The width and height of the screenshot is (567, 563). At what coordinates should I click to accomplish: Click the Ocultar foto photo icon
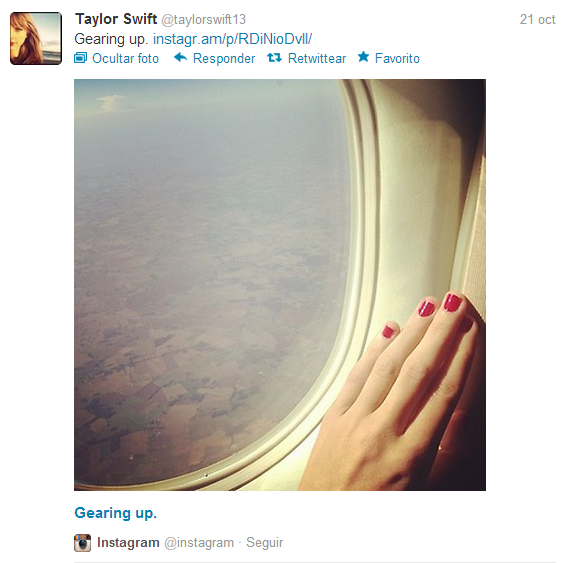coord(80,58)
